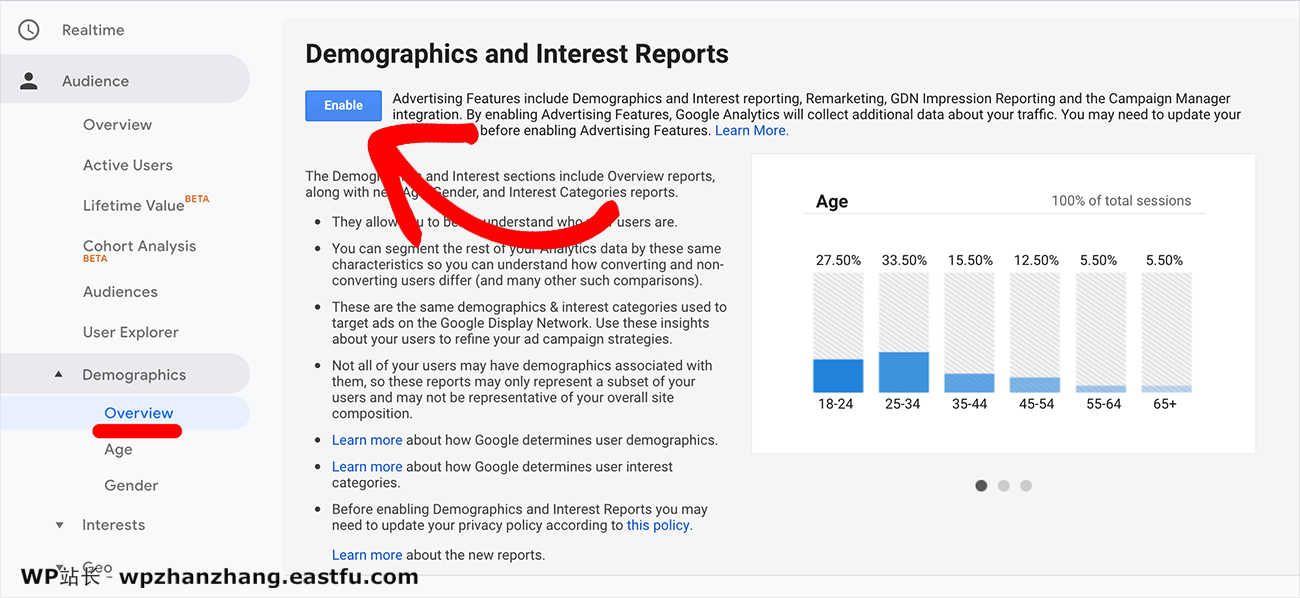1300x598 pixels.
Task: Open the Age report
Action: (x=118, y=449)
